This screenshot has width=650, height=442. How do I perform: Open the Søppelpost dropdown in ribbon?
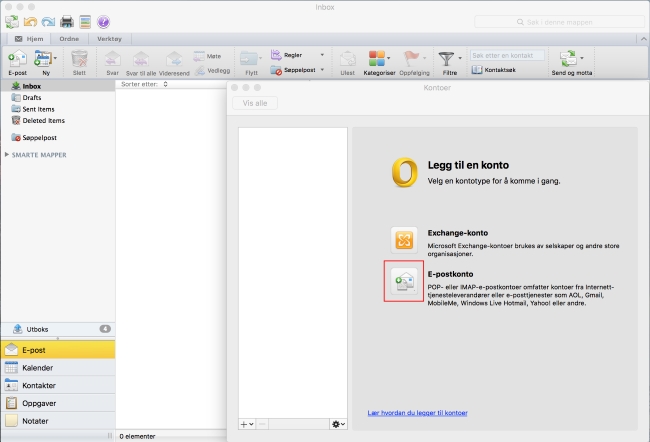(322, 70)
